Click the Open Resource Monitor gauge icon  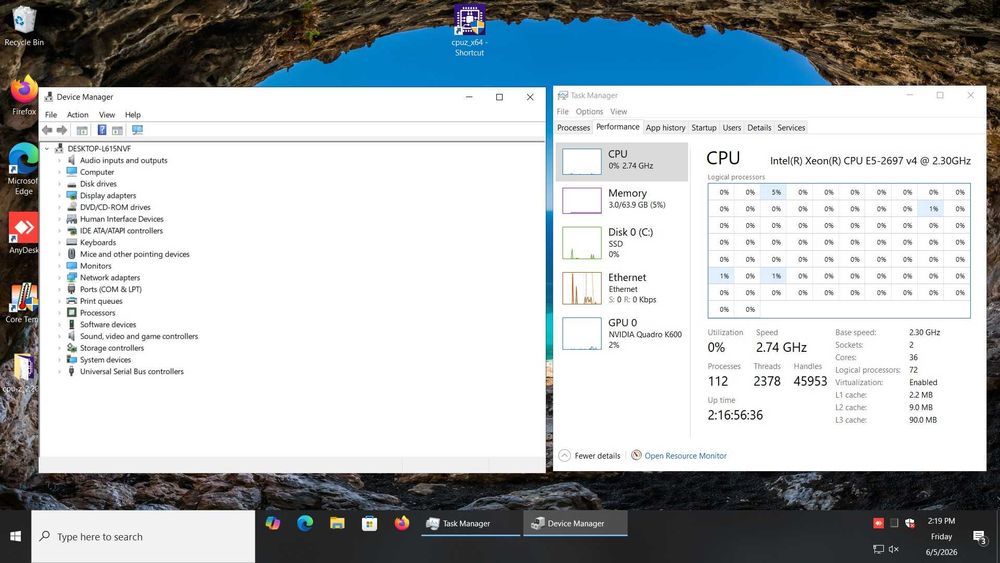636,455
